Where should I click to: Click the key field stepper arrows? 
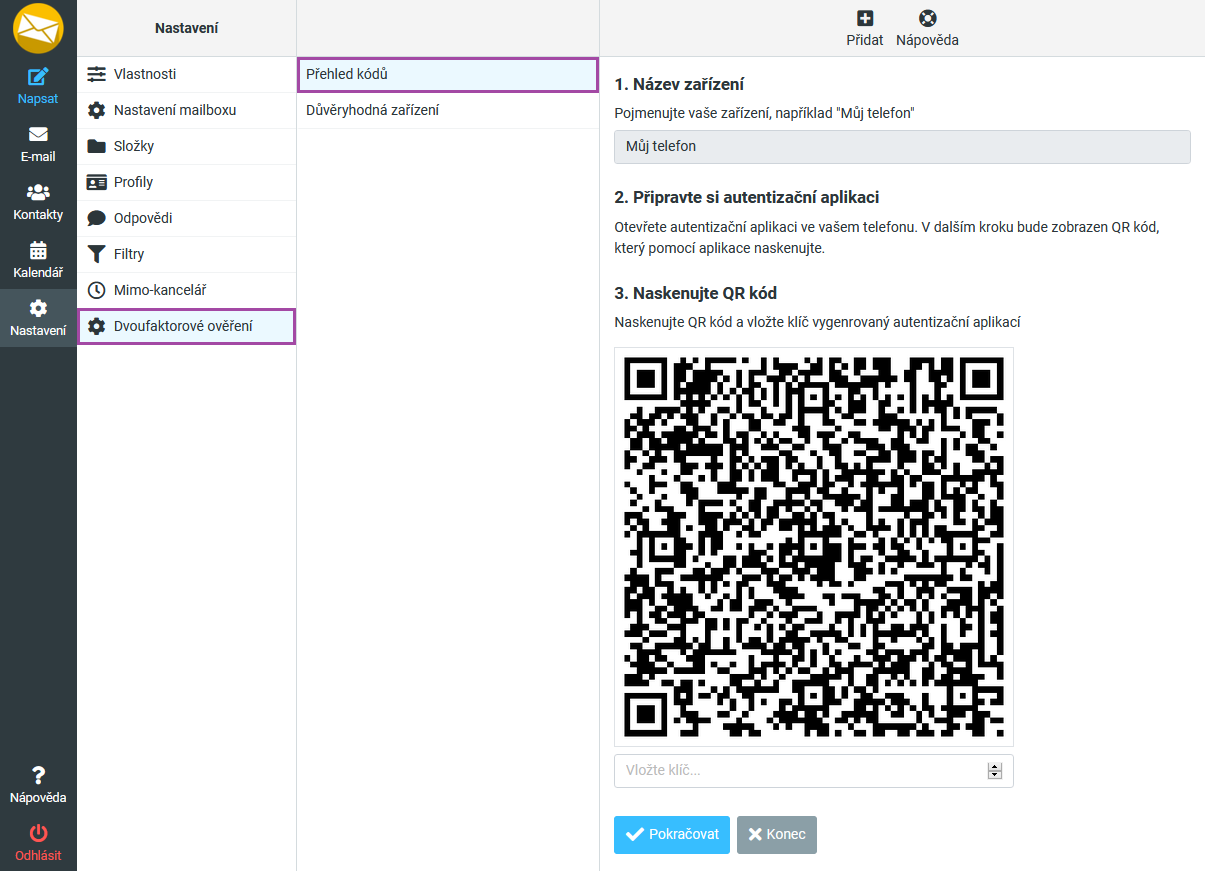[994, 771]
